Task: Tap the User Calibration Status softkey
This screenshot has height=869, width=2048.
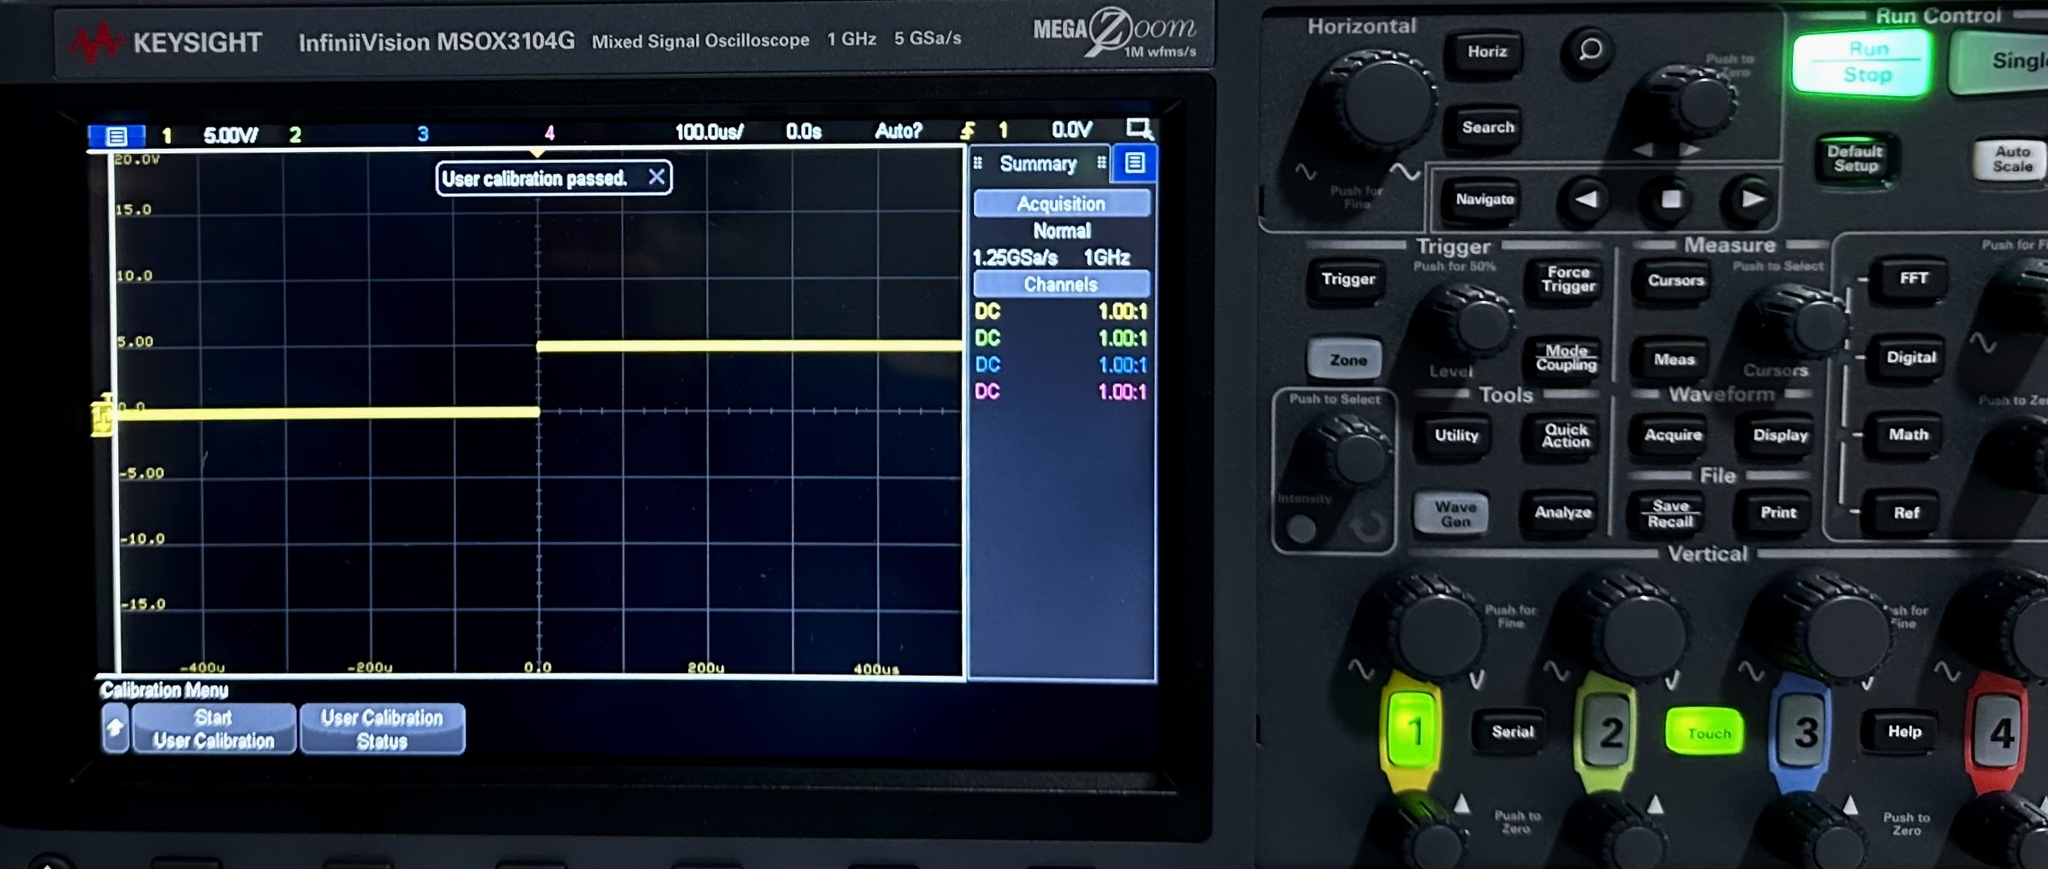Action: click(x=382, y=729)
